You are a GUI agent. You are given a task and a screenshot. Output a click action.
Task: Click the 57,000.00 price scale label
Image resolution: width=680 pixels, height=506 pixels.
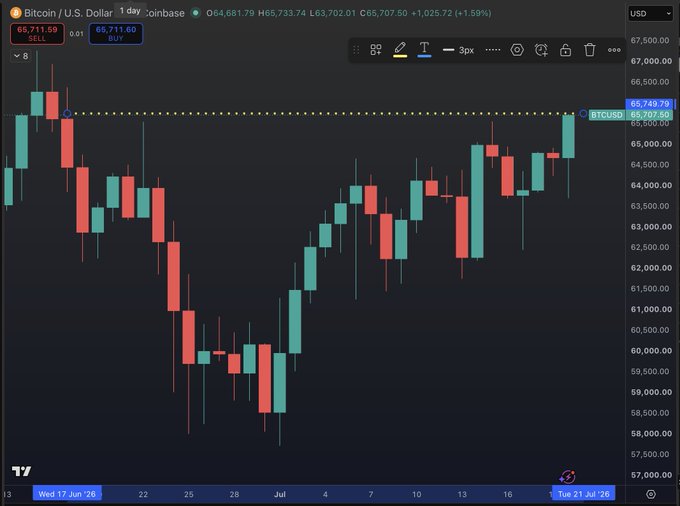[x=651, y=475]
